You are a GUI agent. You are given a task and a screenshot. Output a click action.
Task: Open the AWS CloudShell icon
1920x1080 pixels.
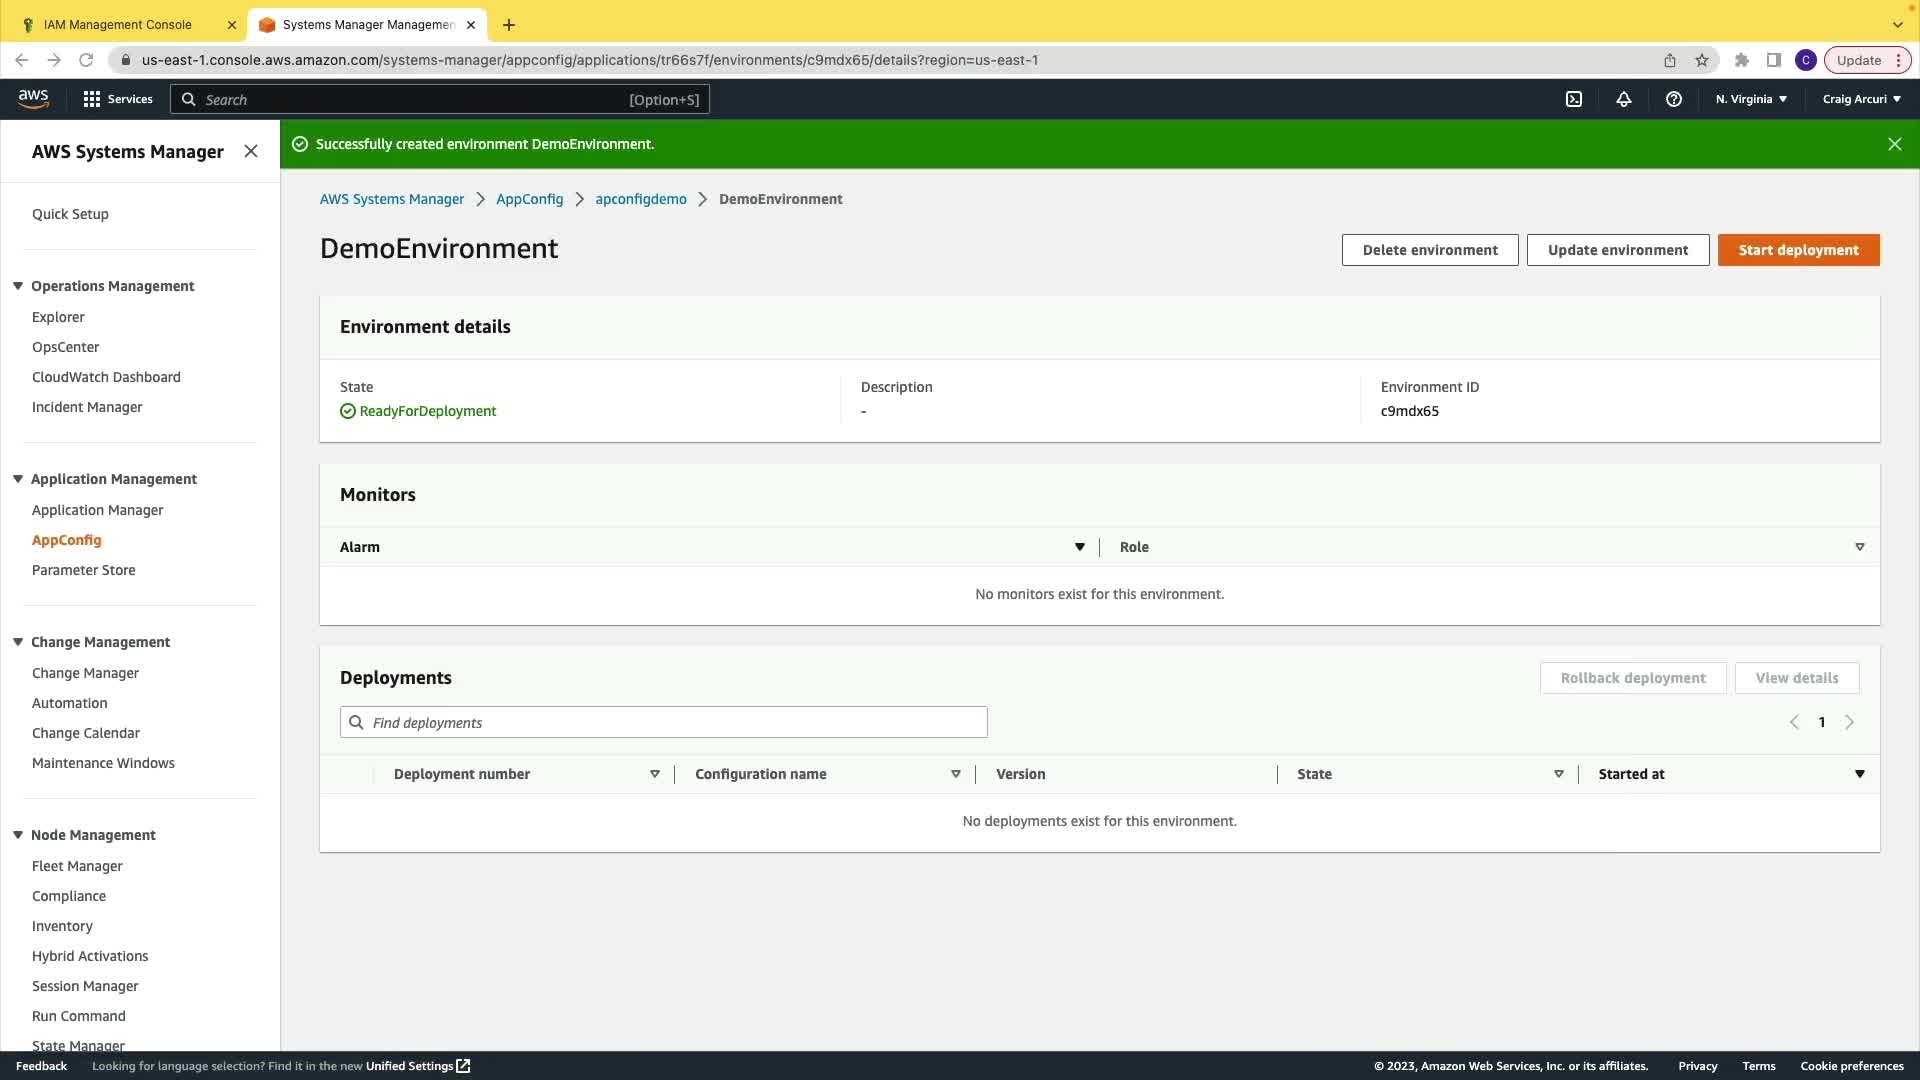point(1573,99)
